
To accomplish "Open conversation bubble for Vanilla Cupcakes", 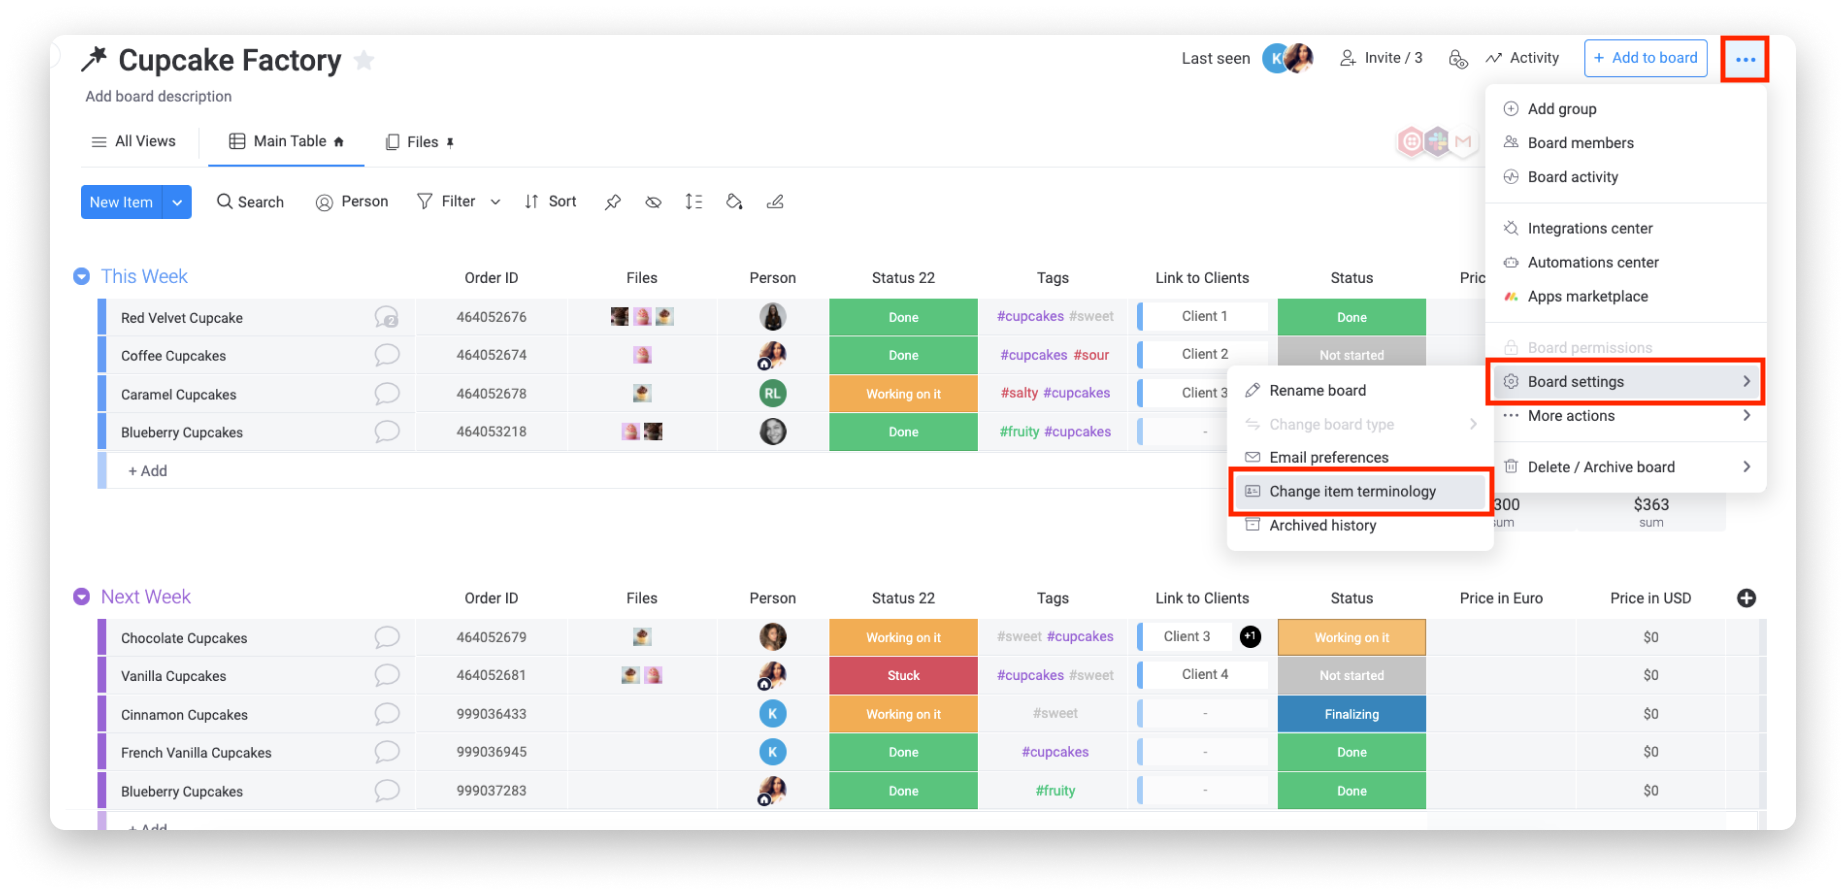I will coord(387,675).
